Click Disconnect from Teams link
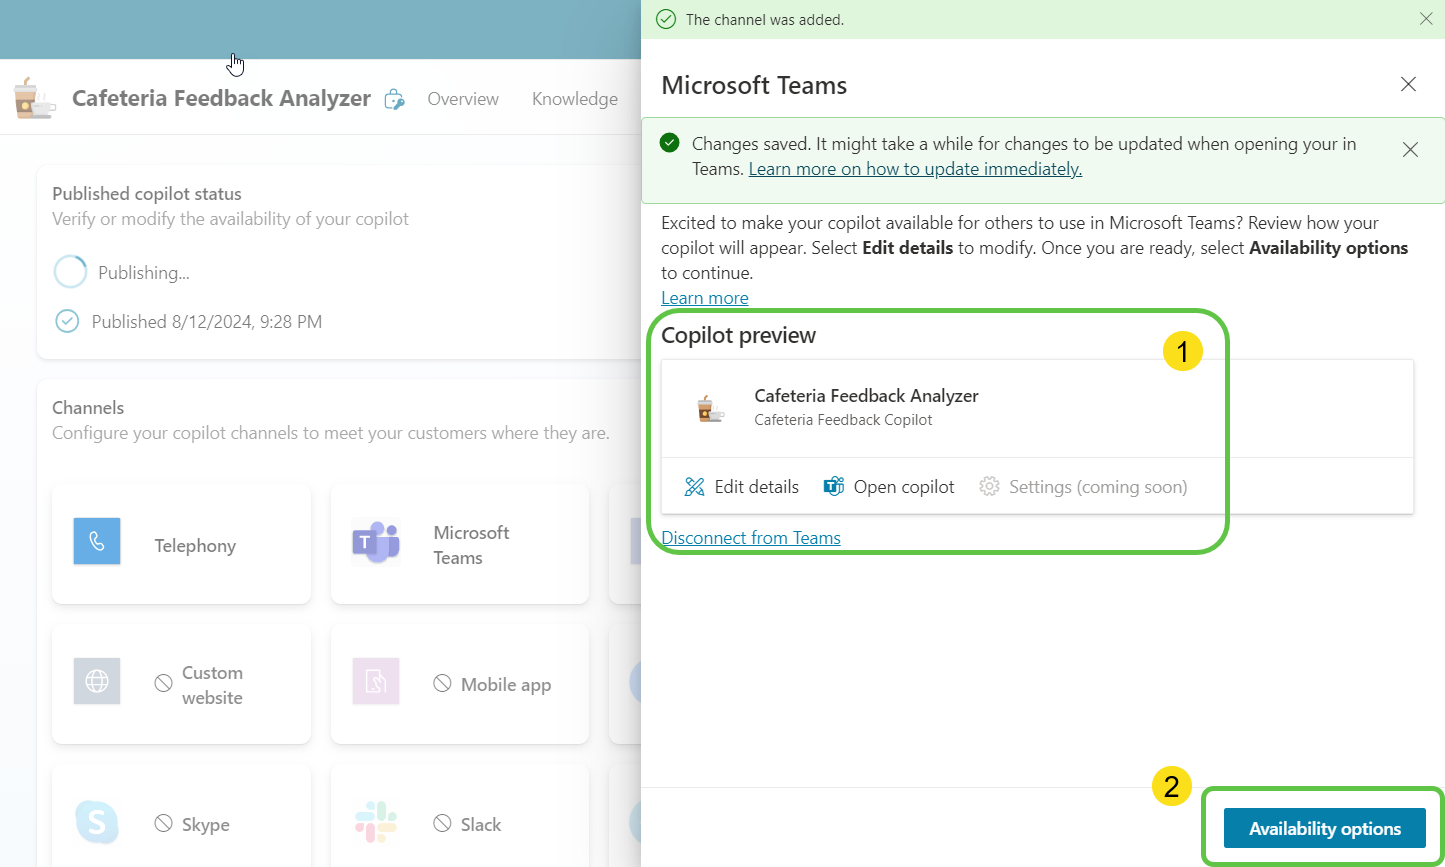Viewport: 1445px width, 867px height. click(x=751, y=538)
